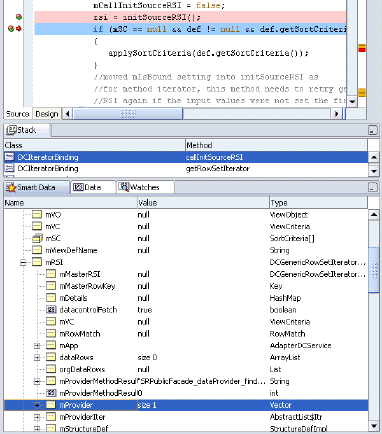Viewport: 382px width, 434px height.
Task: Select the callInitSourceRSI stack frame icon
Action: point(9,157)
